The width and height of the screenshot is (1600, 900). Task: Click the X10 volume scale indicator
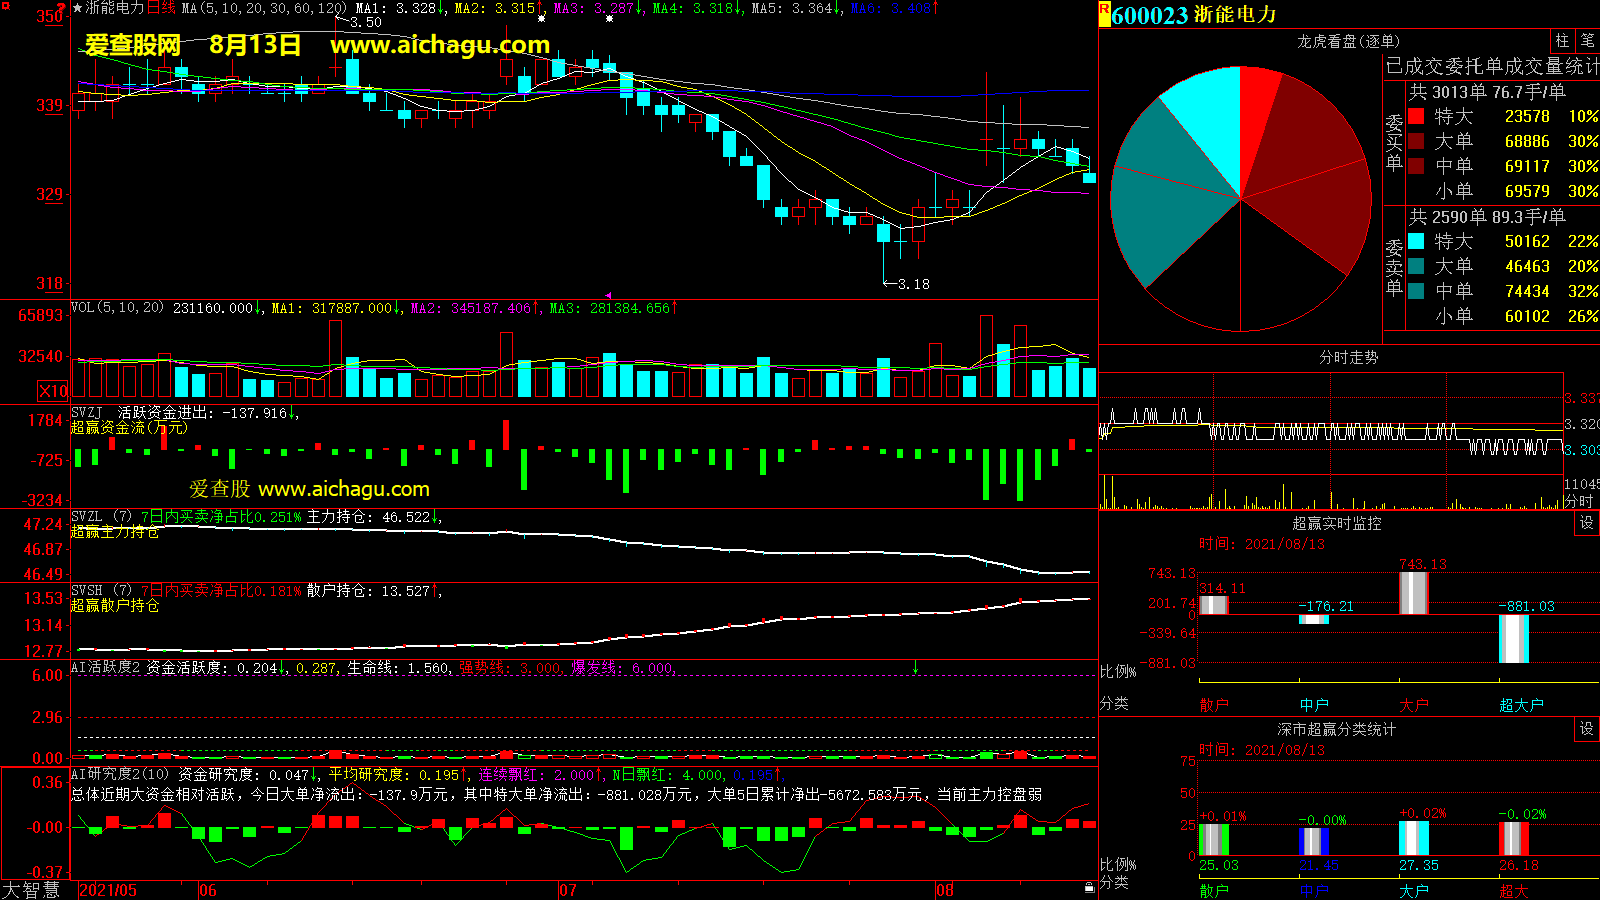53,391
